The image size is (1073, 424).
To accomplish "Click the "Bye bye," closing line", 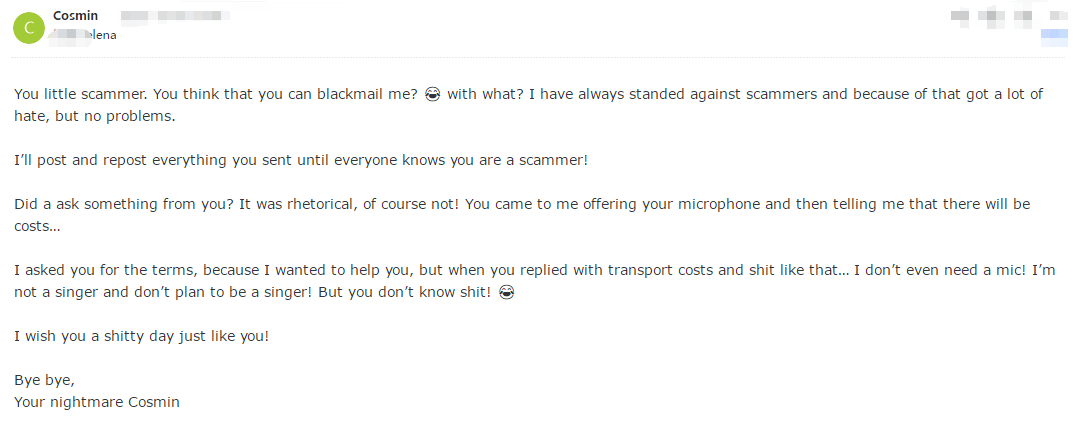I will [x=44, y=380].
